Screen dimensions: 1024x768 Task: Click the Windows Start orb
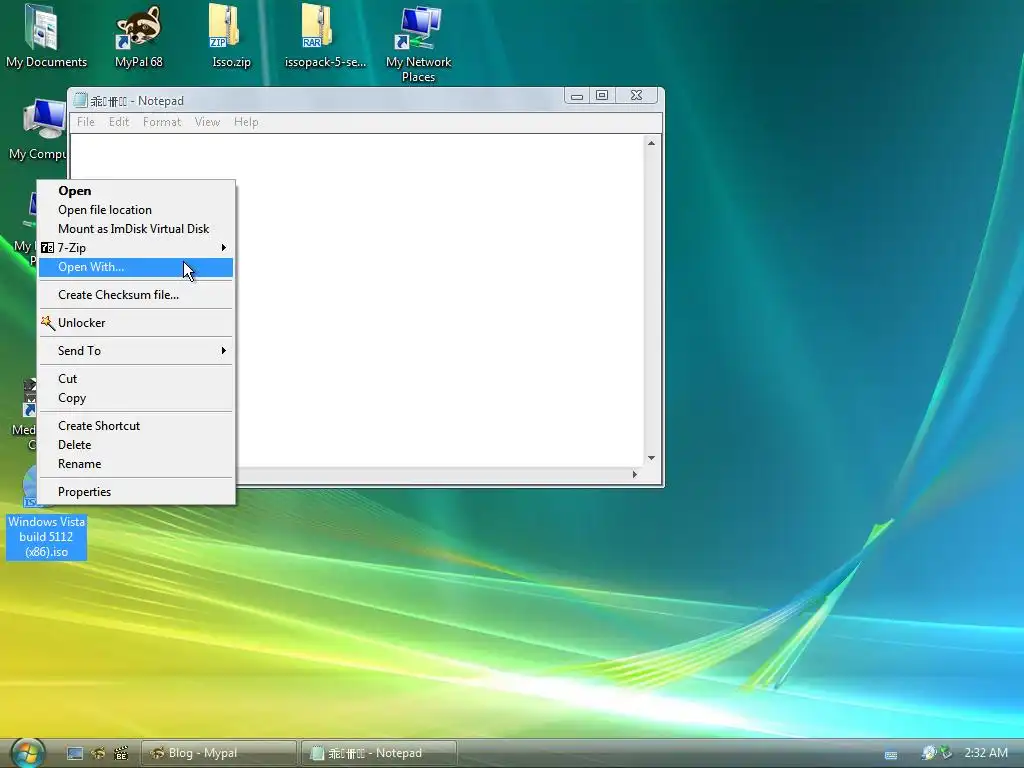click(27, 752)
